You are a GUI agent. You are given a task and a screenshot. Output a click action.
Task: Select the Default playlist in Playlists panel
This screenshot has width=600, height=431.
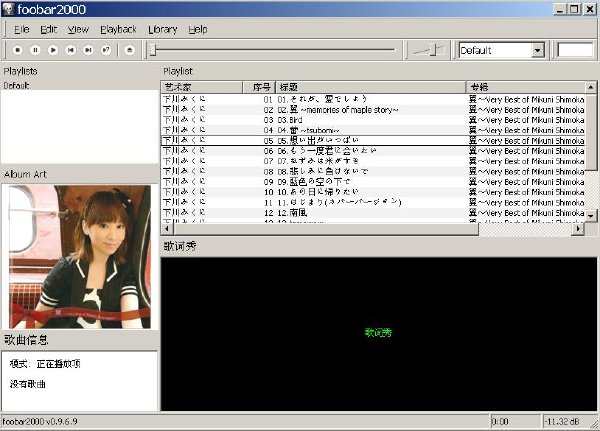coord(16,85)
